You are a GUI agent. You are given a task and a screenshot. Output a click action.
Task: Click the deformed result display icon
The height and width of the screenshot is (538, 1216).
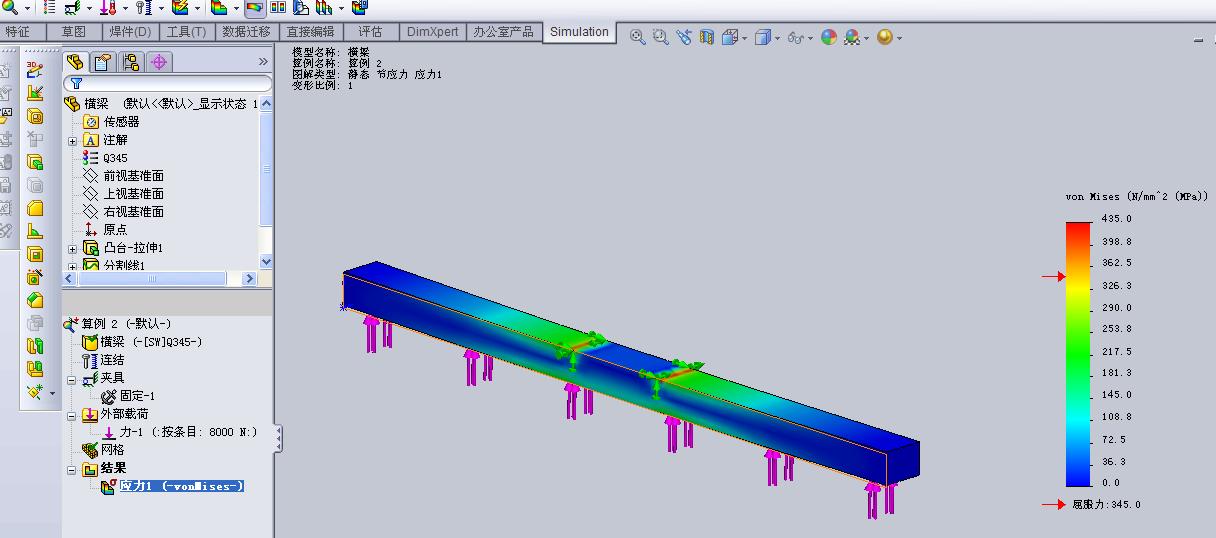[x=254, y=7]
